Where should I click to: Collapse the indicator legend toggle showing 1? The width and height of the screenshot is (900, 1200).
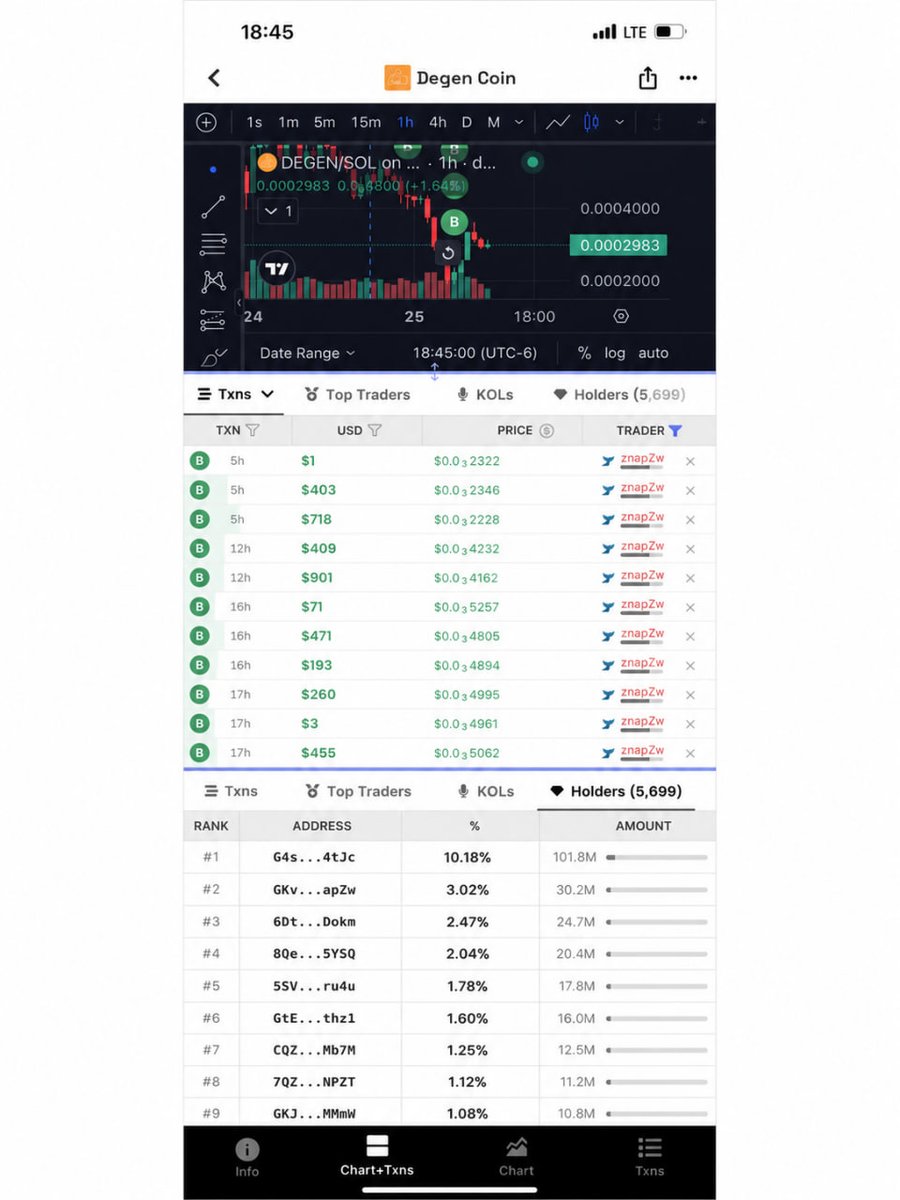pos(277,211)
